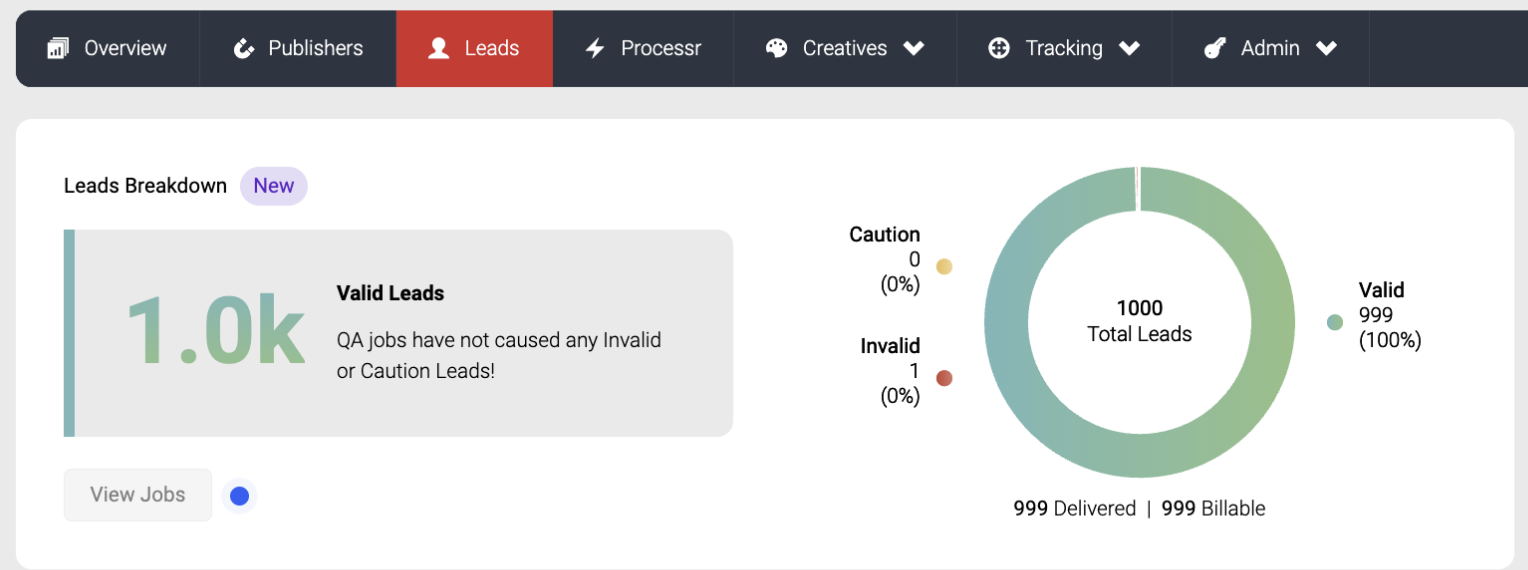The height and width of the screenshot is (570, 1528).
Task: Click the Valid Leads card title
Action: [390, 293]
